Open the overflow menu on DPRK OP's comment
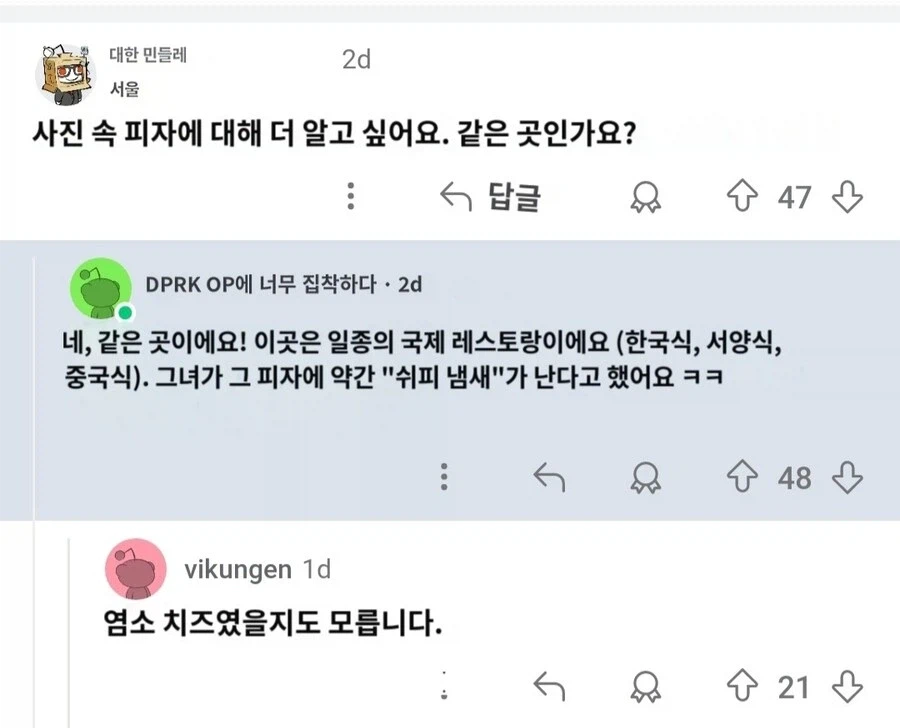Screen dimensions: 900x728 click(444, 478)
